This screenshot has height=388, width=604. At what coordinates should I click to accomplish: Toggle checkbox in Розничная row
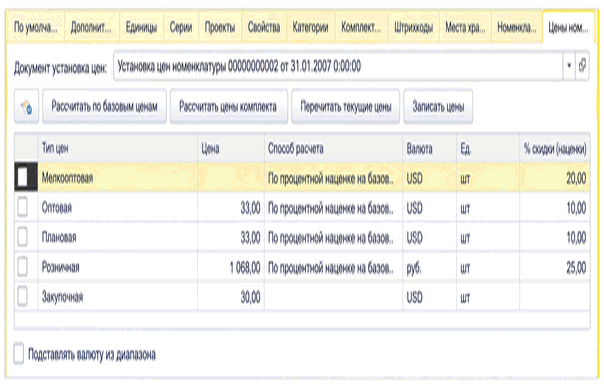pos(23,266)
